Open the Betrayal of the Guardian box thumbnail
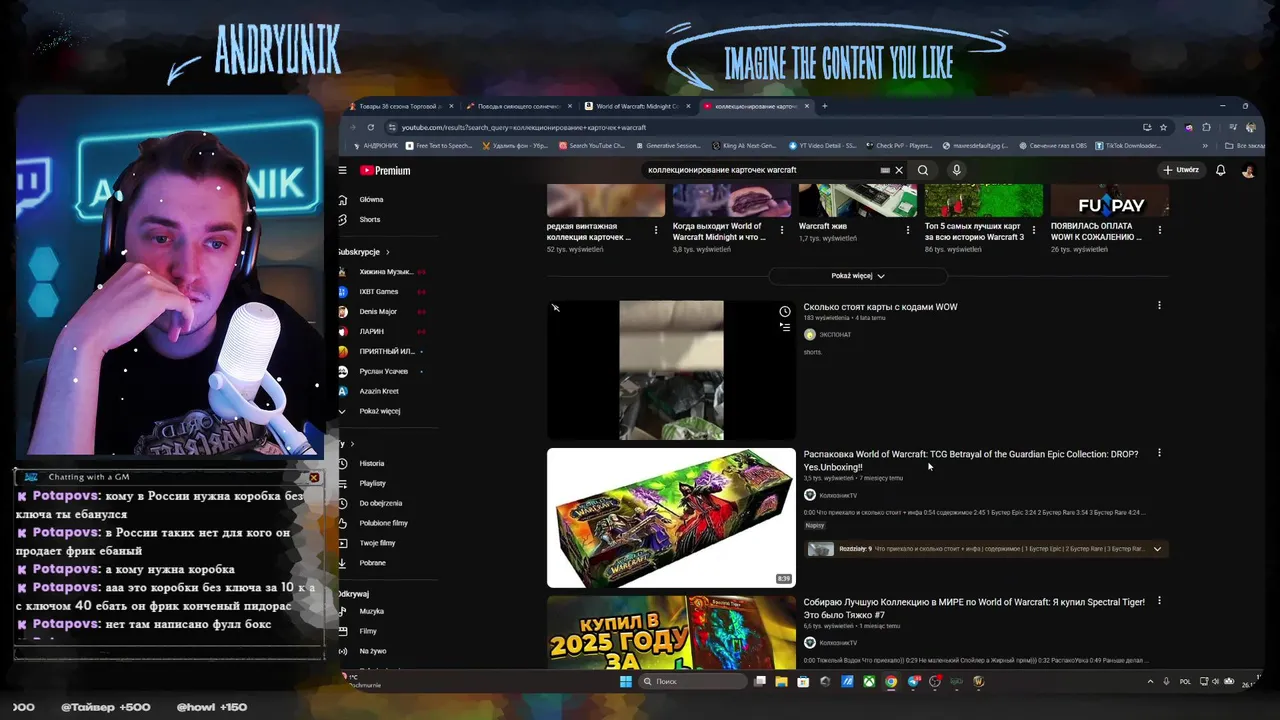1280x720 pixels. point(671,517)
